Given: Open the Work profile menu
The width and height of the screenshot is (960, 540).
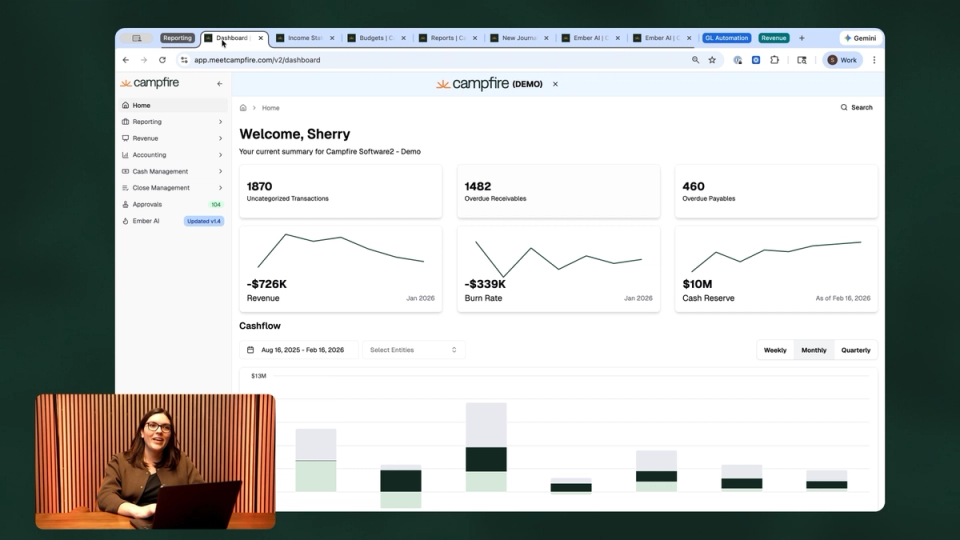Looking at the screenshot, I should [x=842, y=60].
